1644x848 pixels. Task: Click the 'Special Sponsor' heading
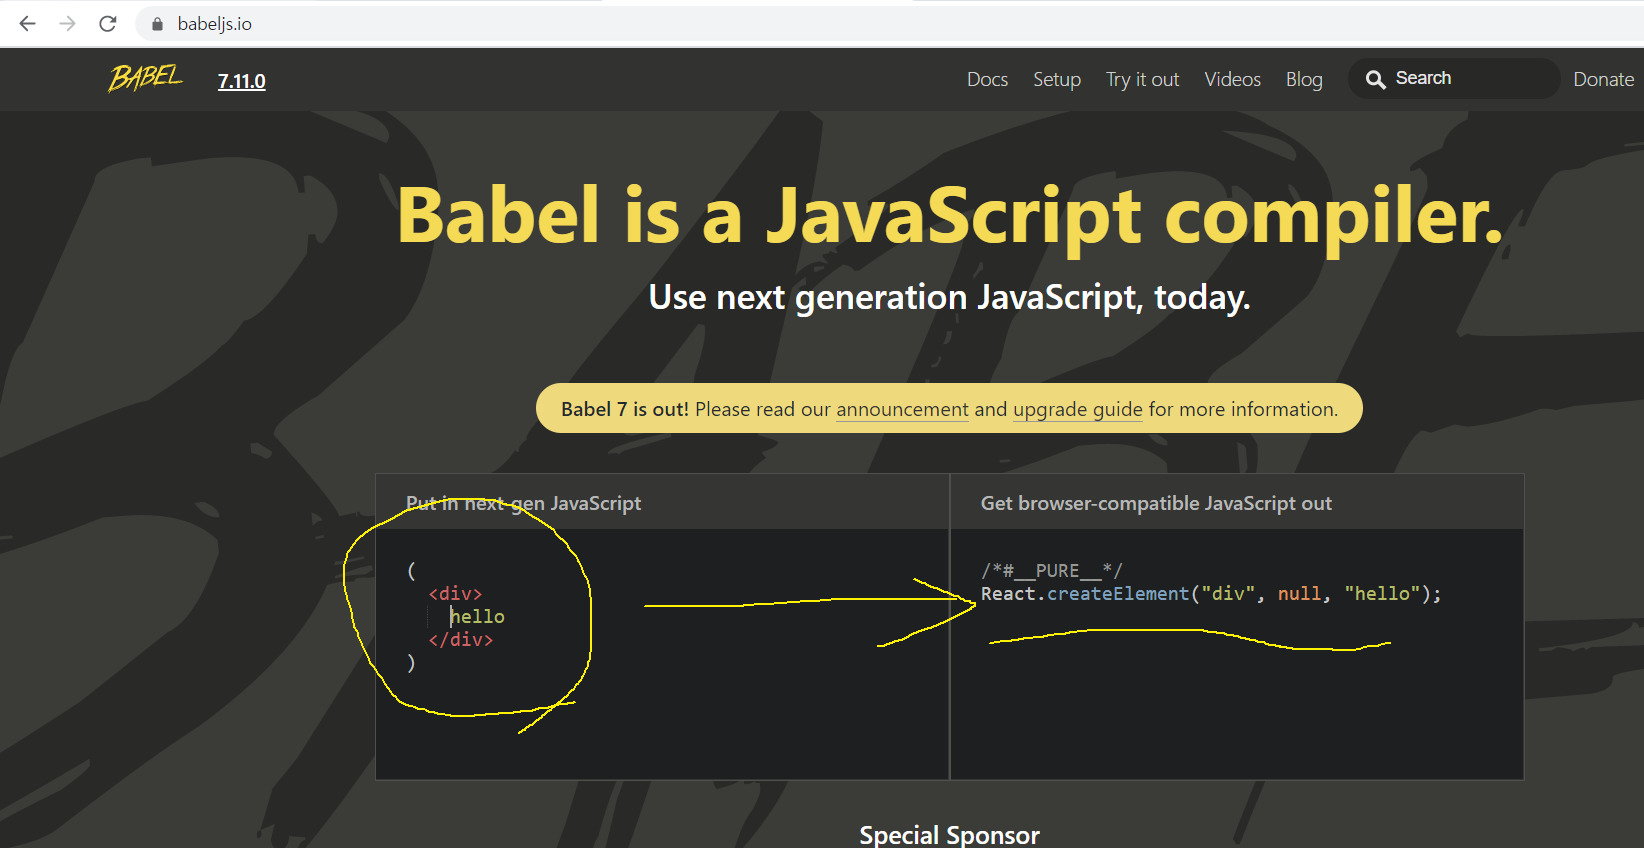[x=949, y=835]
